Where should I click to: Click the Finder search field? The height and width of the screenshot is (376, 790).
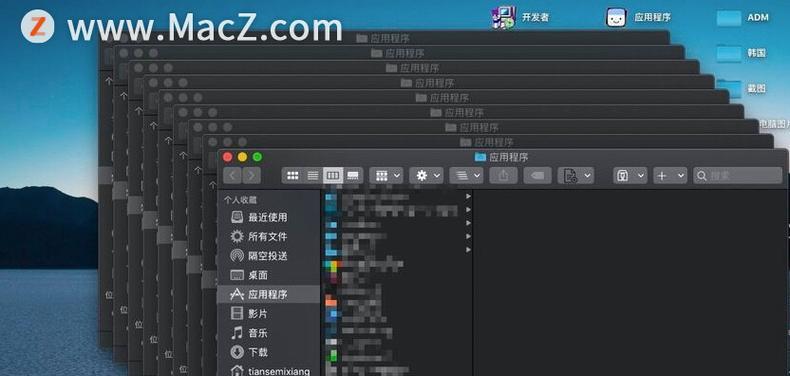[x=738, y=175]
